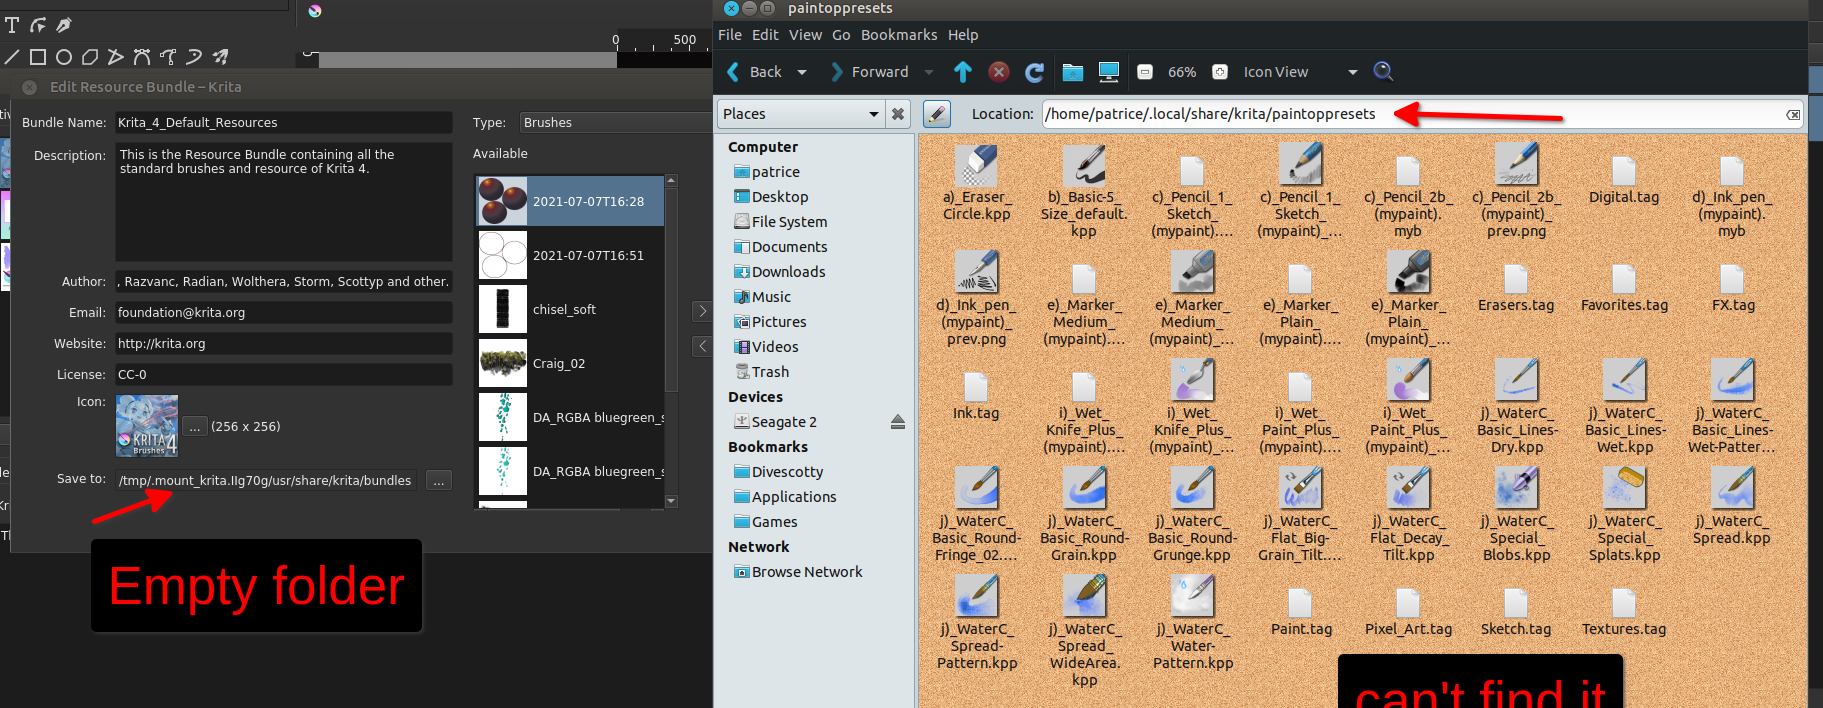
Task: Go forward in the file manager
Action: coord(869,72)
